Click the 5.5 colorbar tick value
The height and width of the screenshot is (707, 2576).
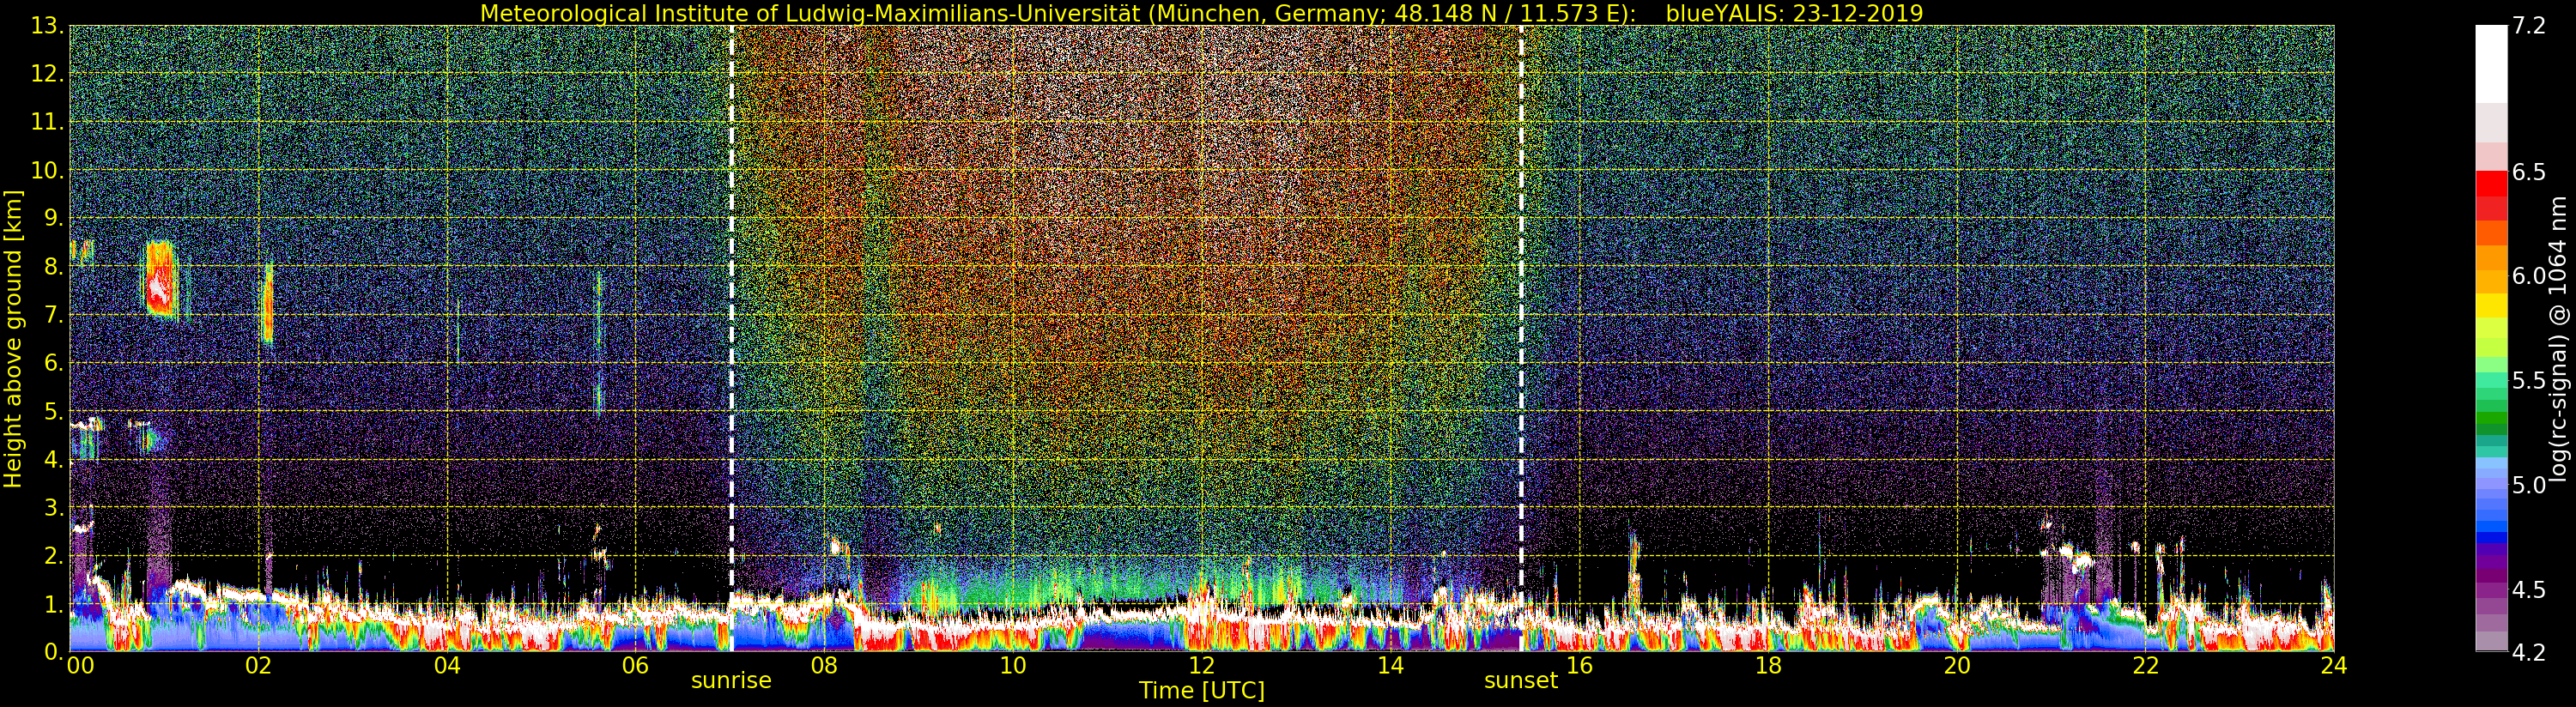pos(2528,380)
